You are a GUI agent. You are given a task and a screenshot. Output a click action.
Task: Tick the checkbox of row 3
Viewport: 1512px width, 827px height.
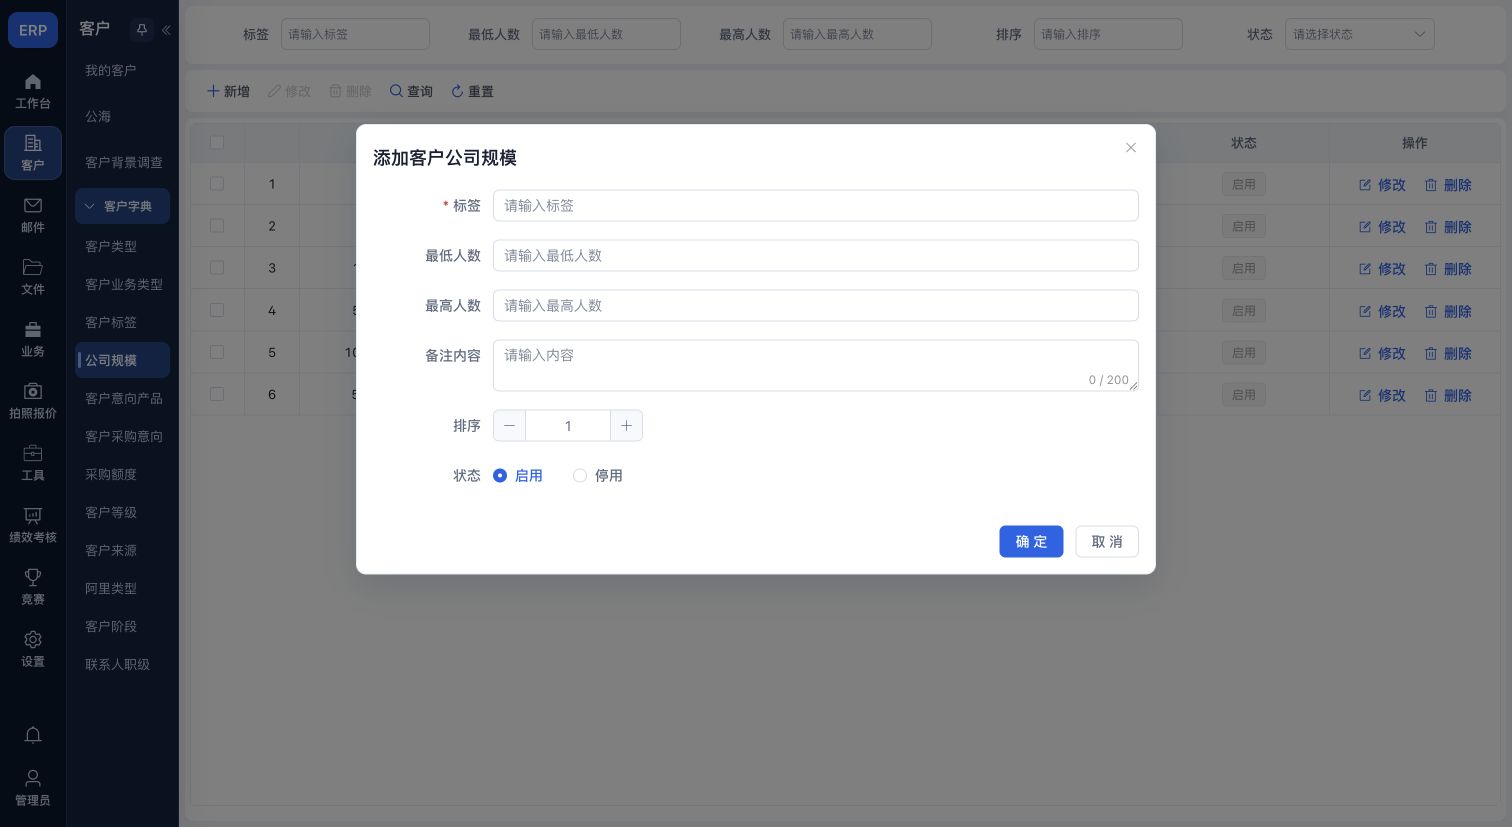pyautogui.click(x=217, y=268)
